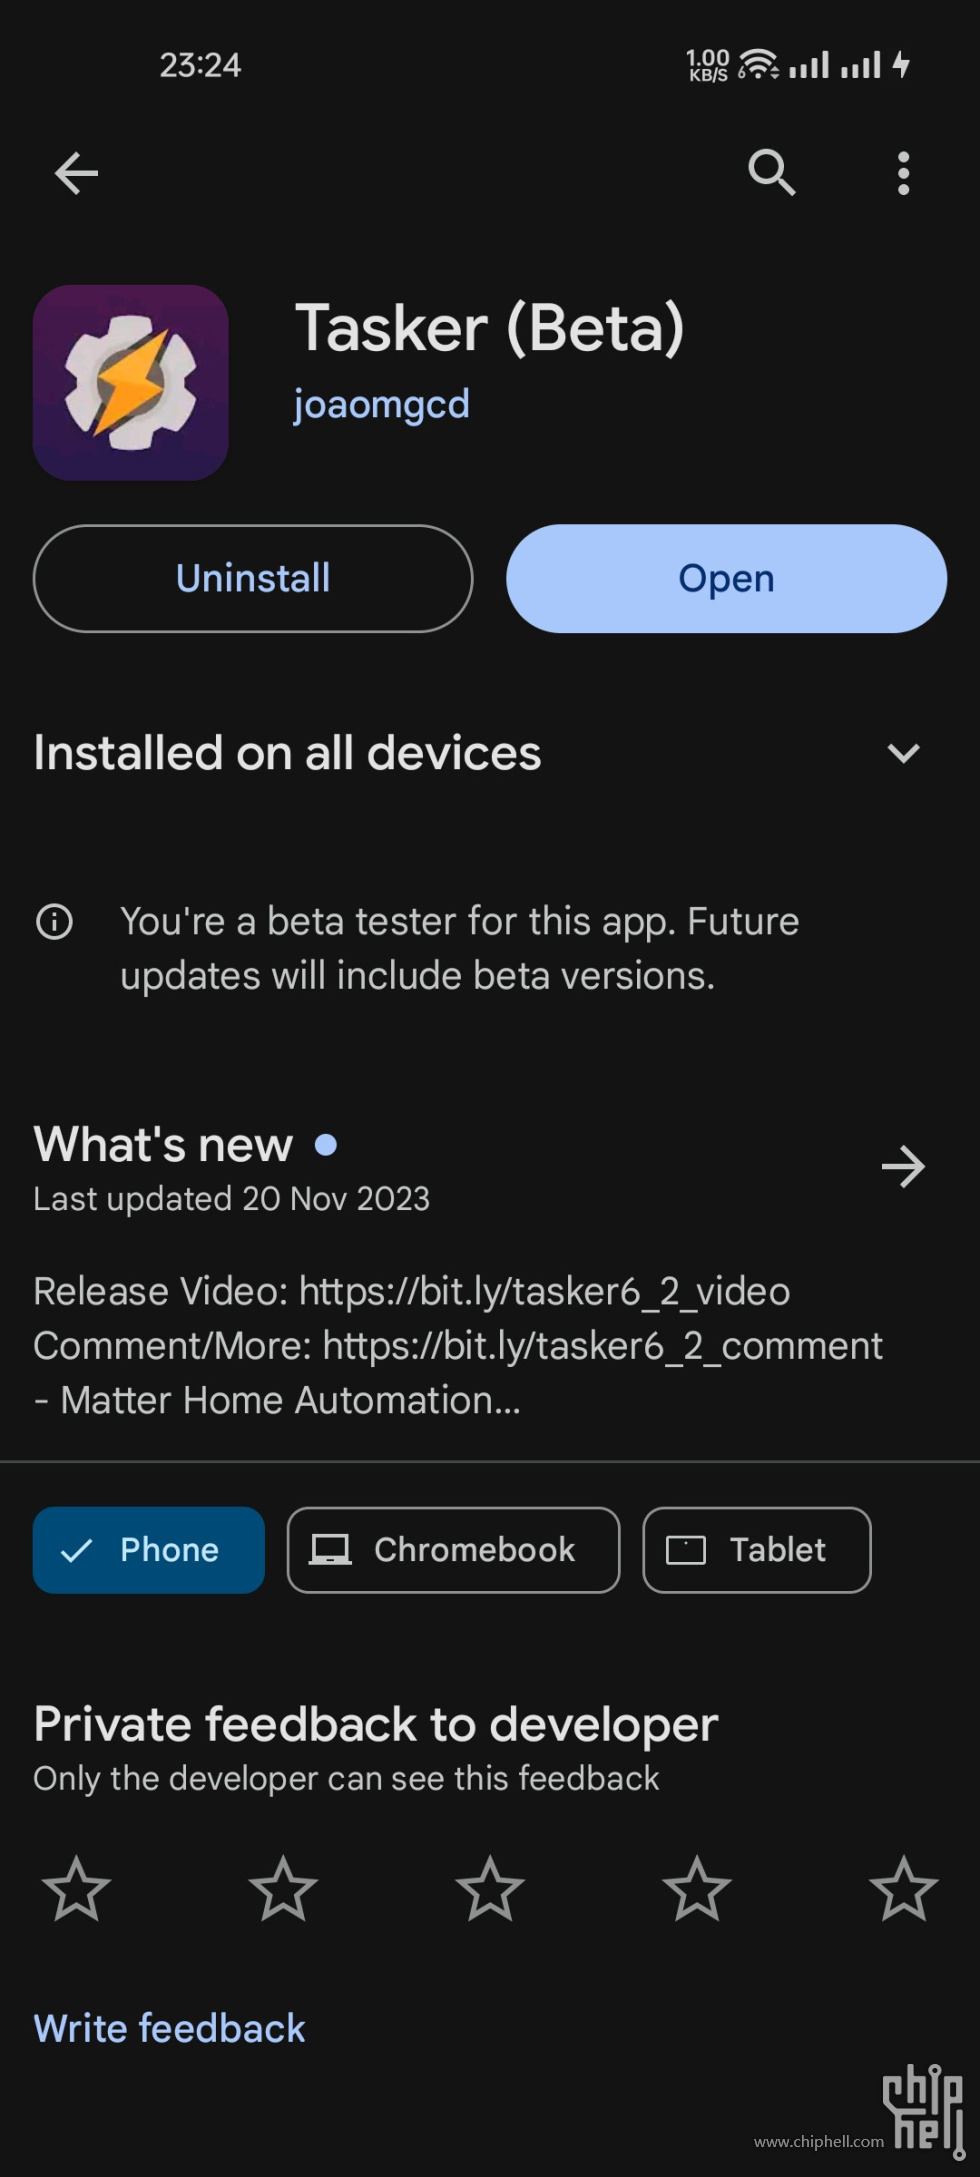Open the three-dot overflow menu
This screenshot has width=980, height=2177.
tap(903, 173)
